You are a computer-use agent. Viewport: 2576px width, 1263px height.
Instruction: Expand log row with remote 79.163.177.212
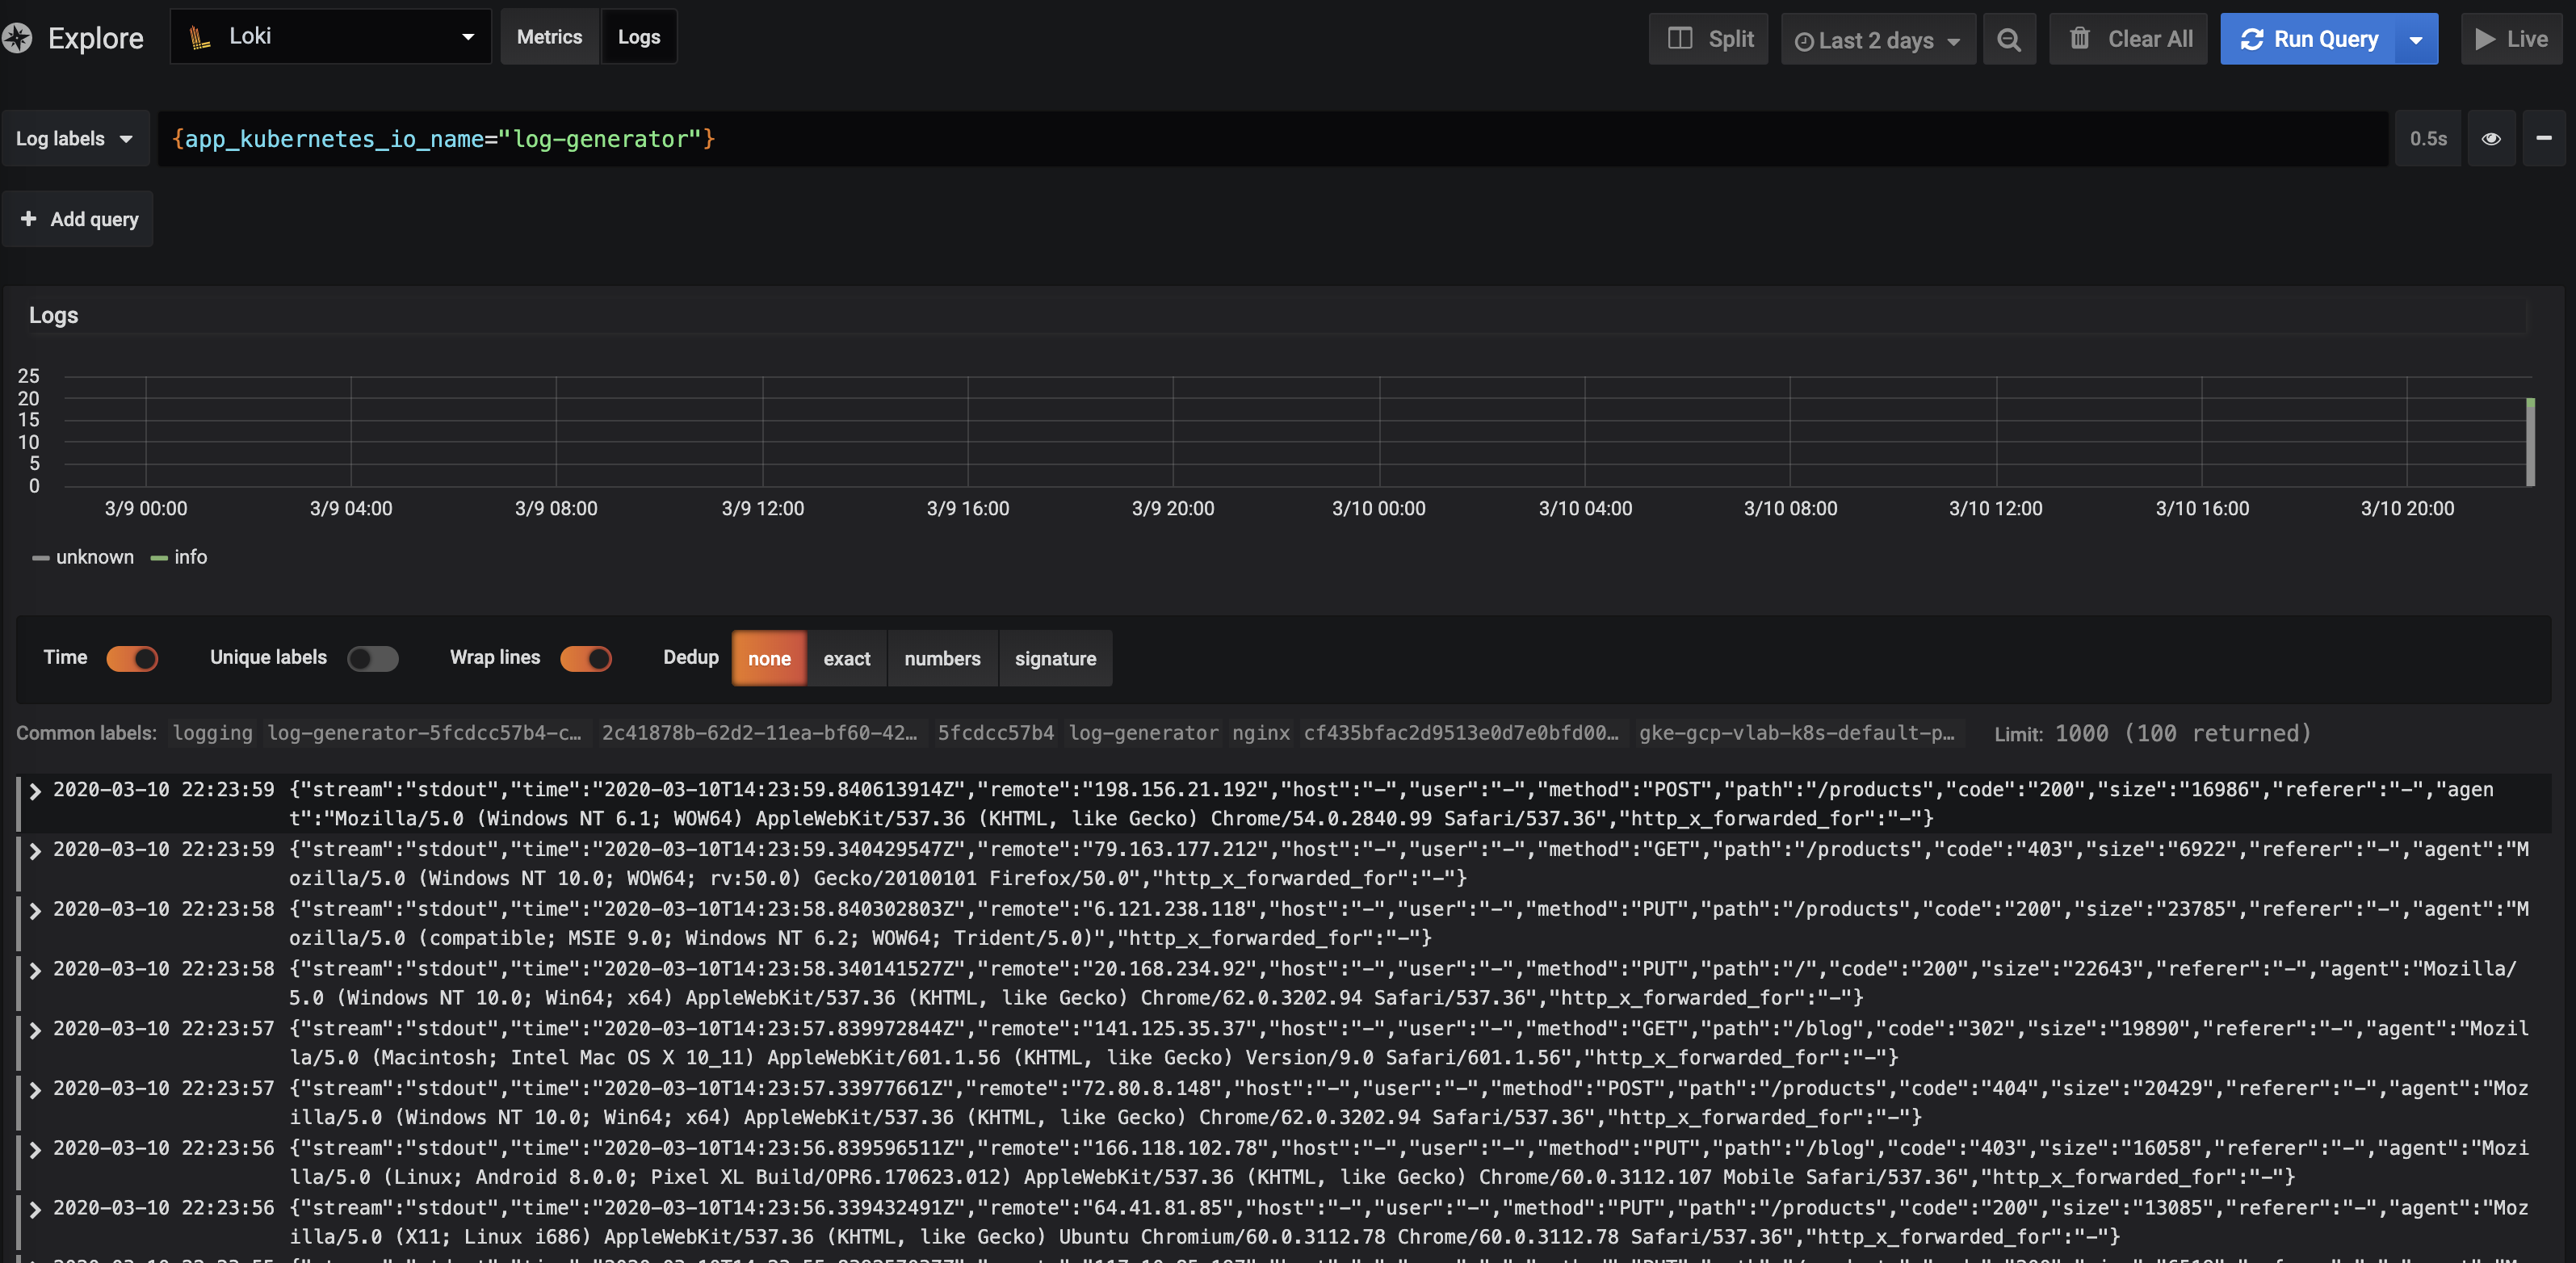(x=35, y=851)
